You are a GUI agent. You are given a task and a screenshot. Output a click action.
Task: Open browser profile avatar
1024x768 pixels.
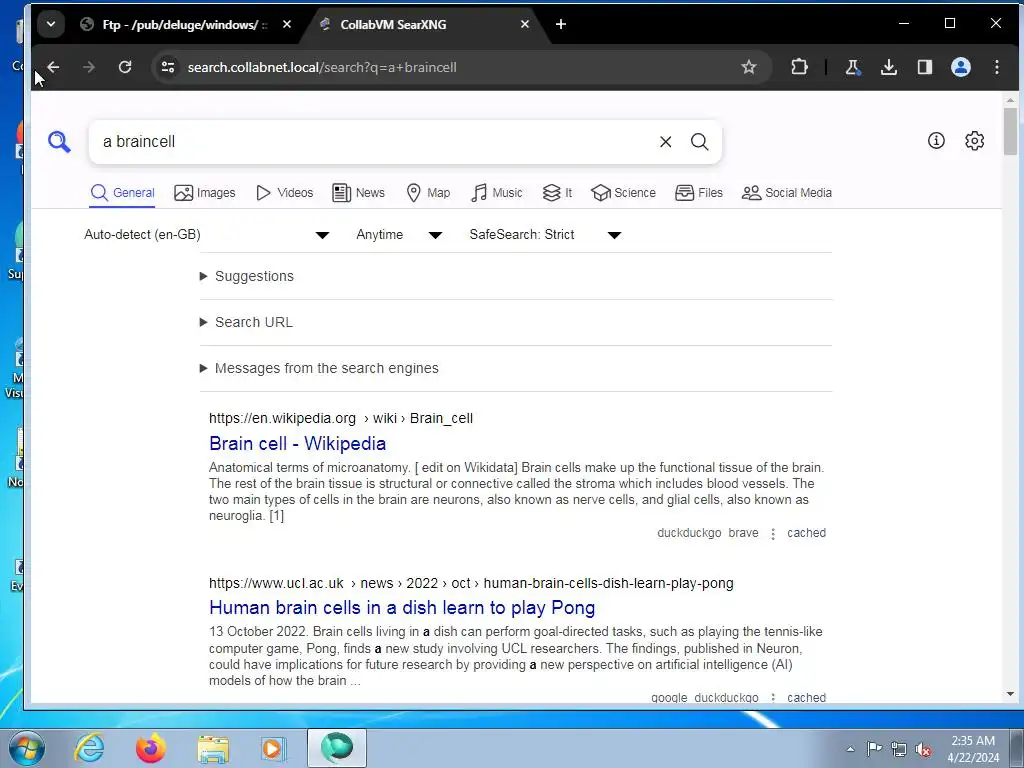click(x=961, y=67)
